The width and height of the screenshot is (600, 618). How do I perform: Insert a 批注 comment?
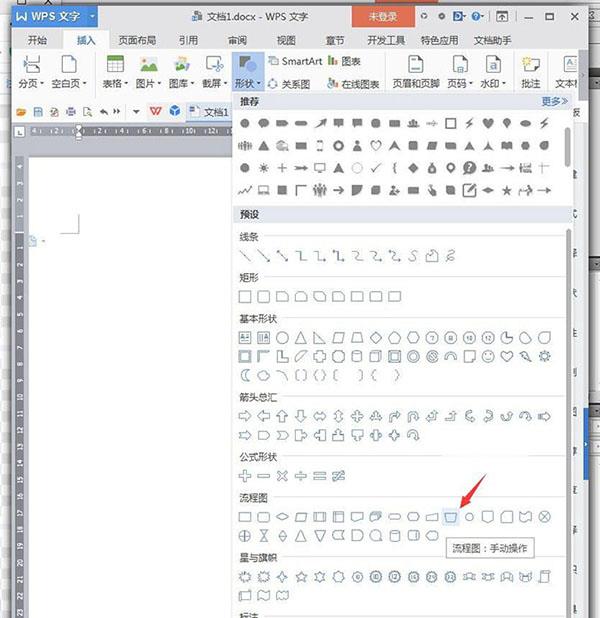531,72
